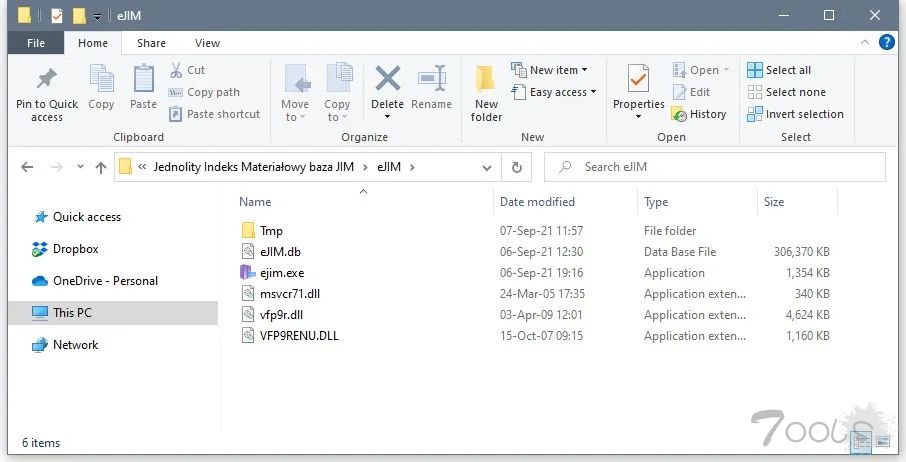This screenshot has width=906, height=462.
Task: Select Dropbox in navigation pane
Action: coord(75,249)
